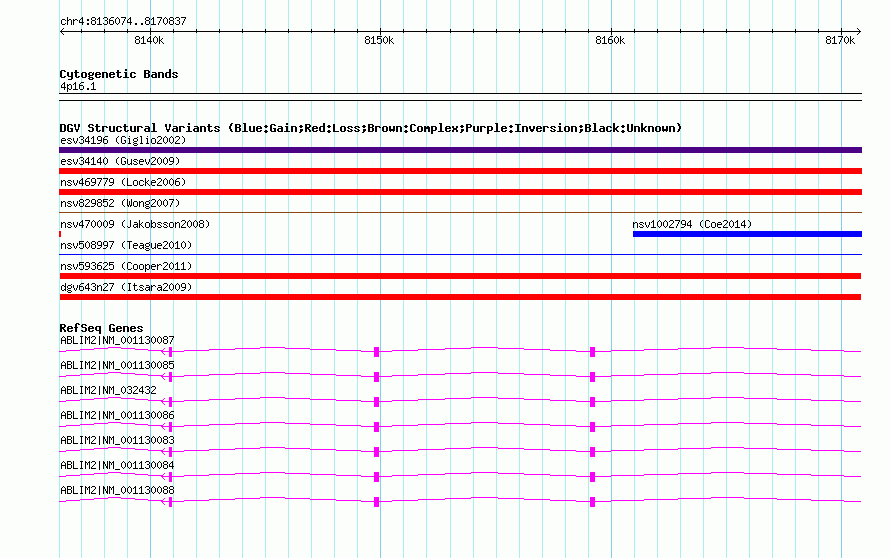Click the middle exon of NM_001130087
The image size is (890, 558).
click(x=376, y=352)
